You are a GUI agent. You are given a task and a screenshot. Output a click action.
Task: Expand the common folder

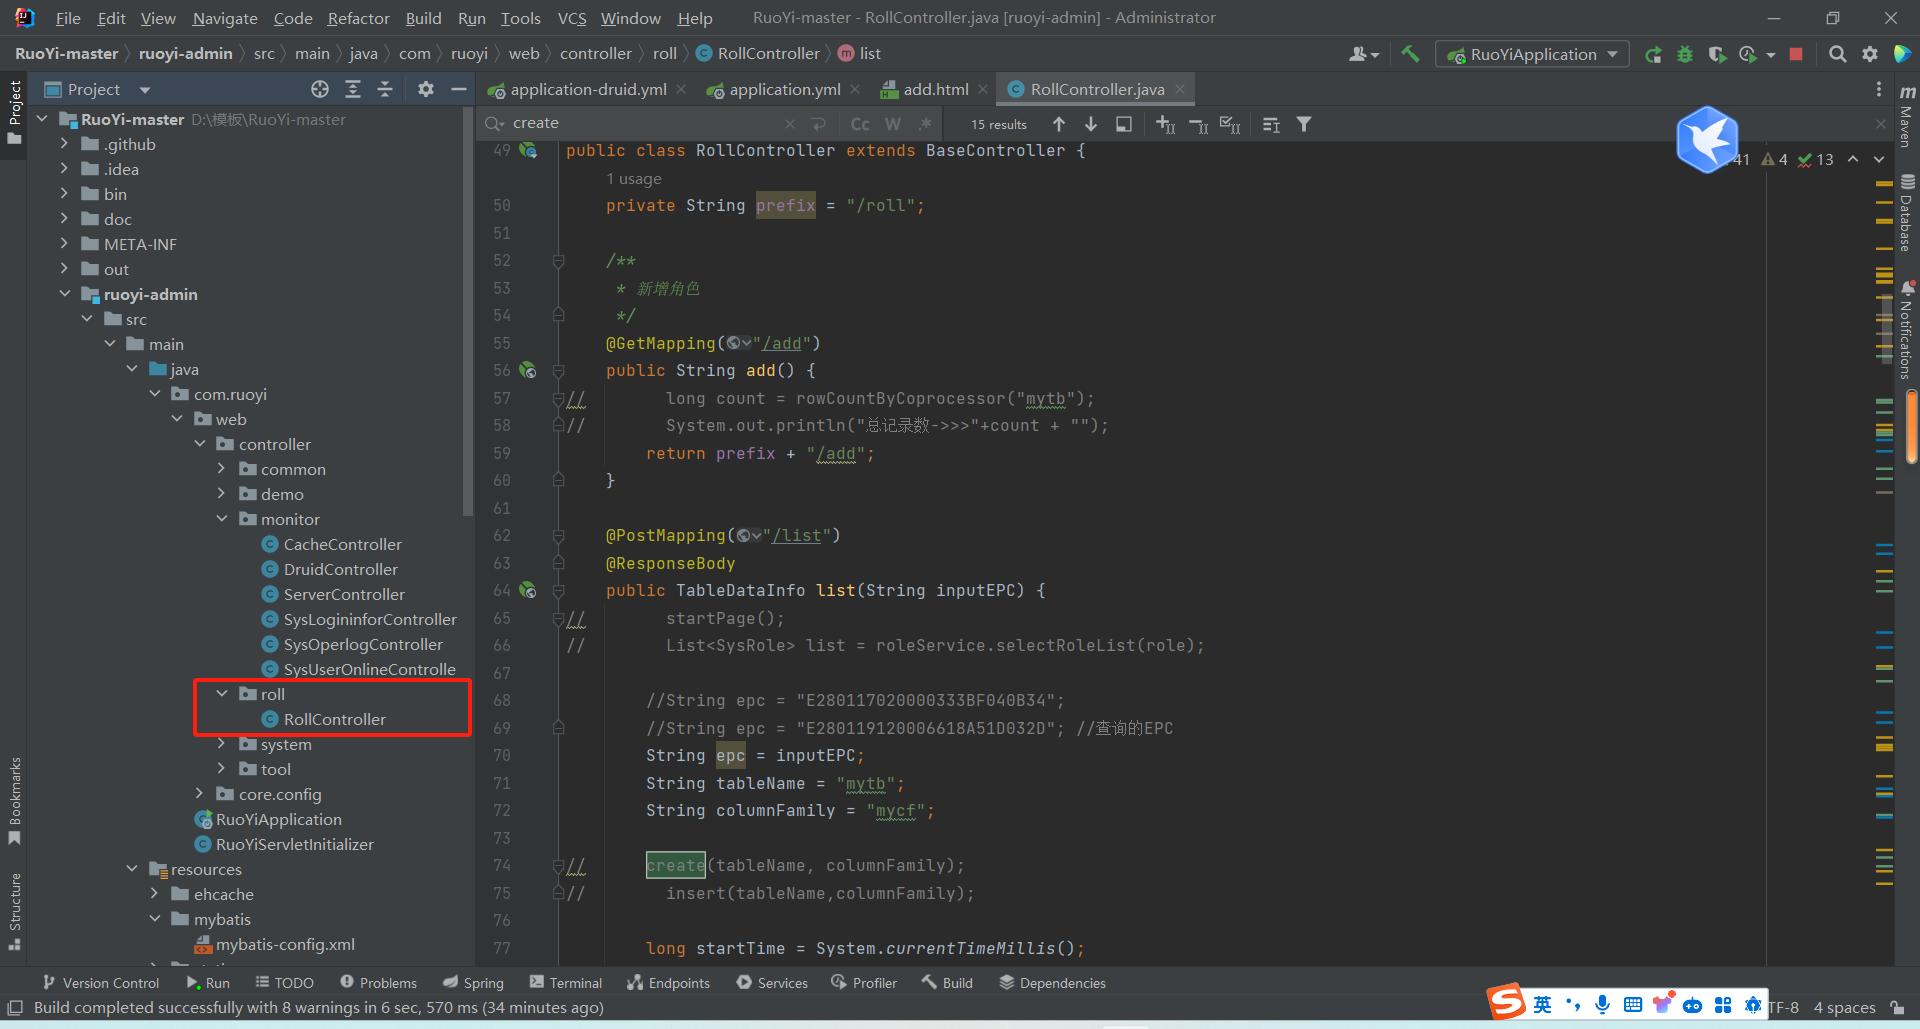click(x=222, y=469)
